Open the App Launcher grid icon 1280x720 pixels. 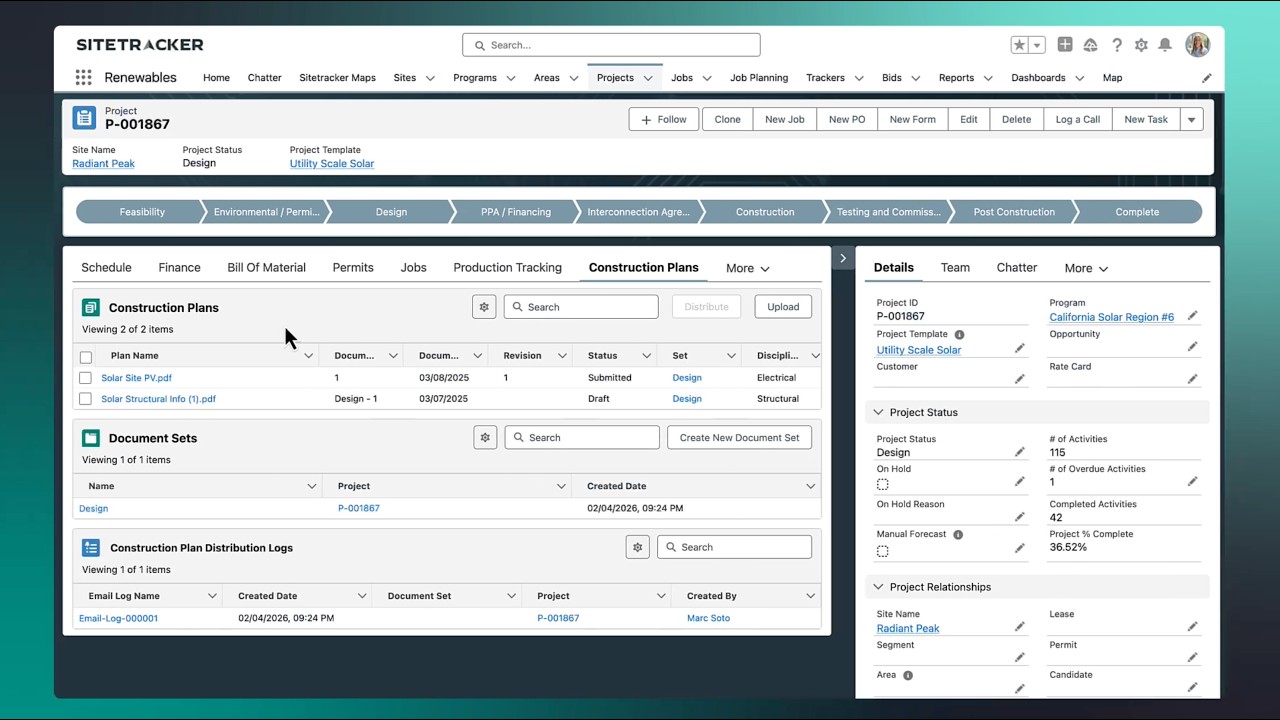[83, 78]
